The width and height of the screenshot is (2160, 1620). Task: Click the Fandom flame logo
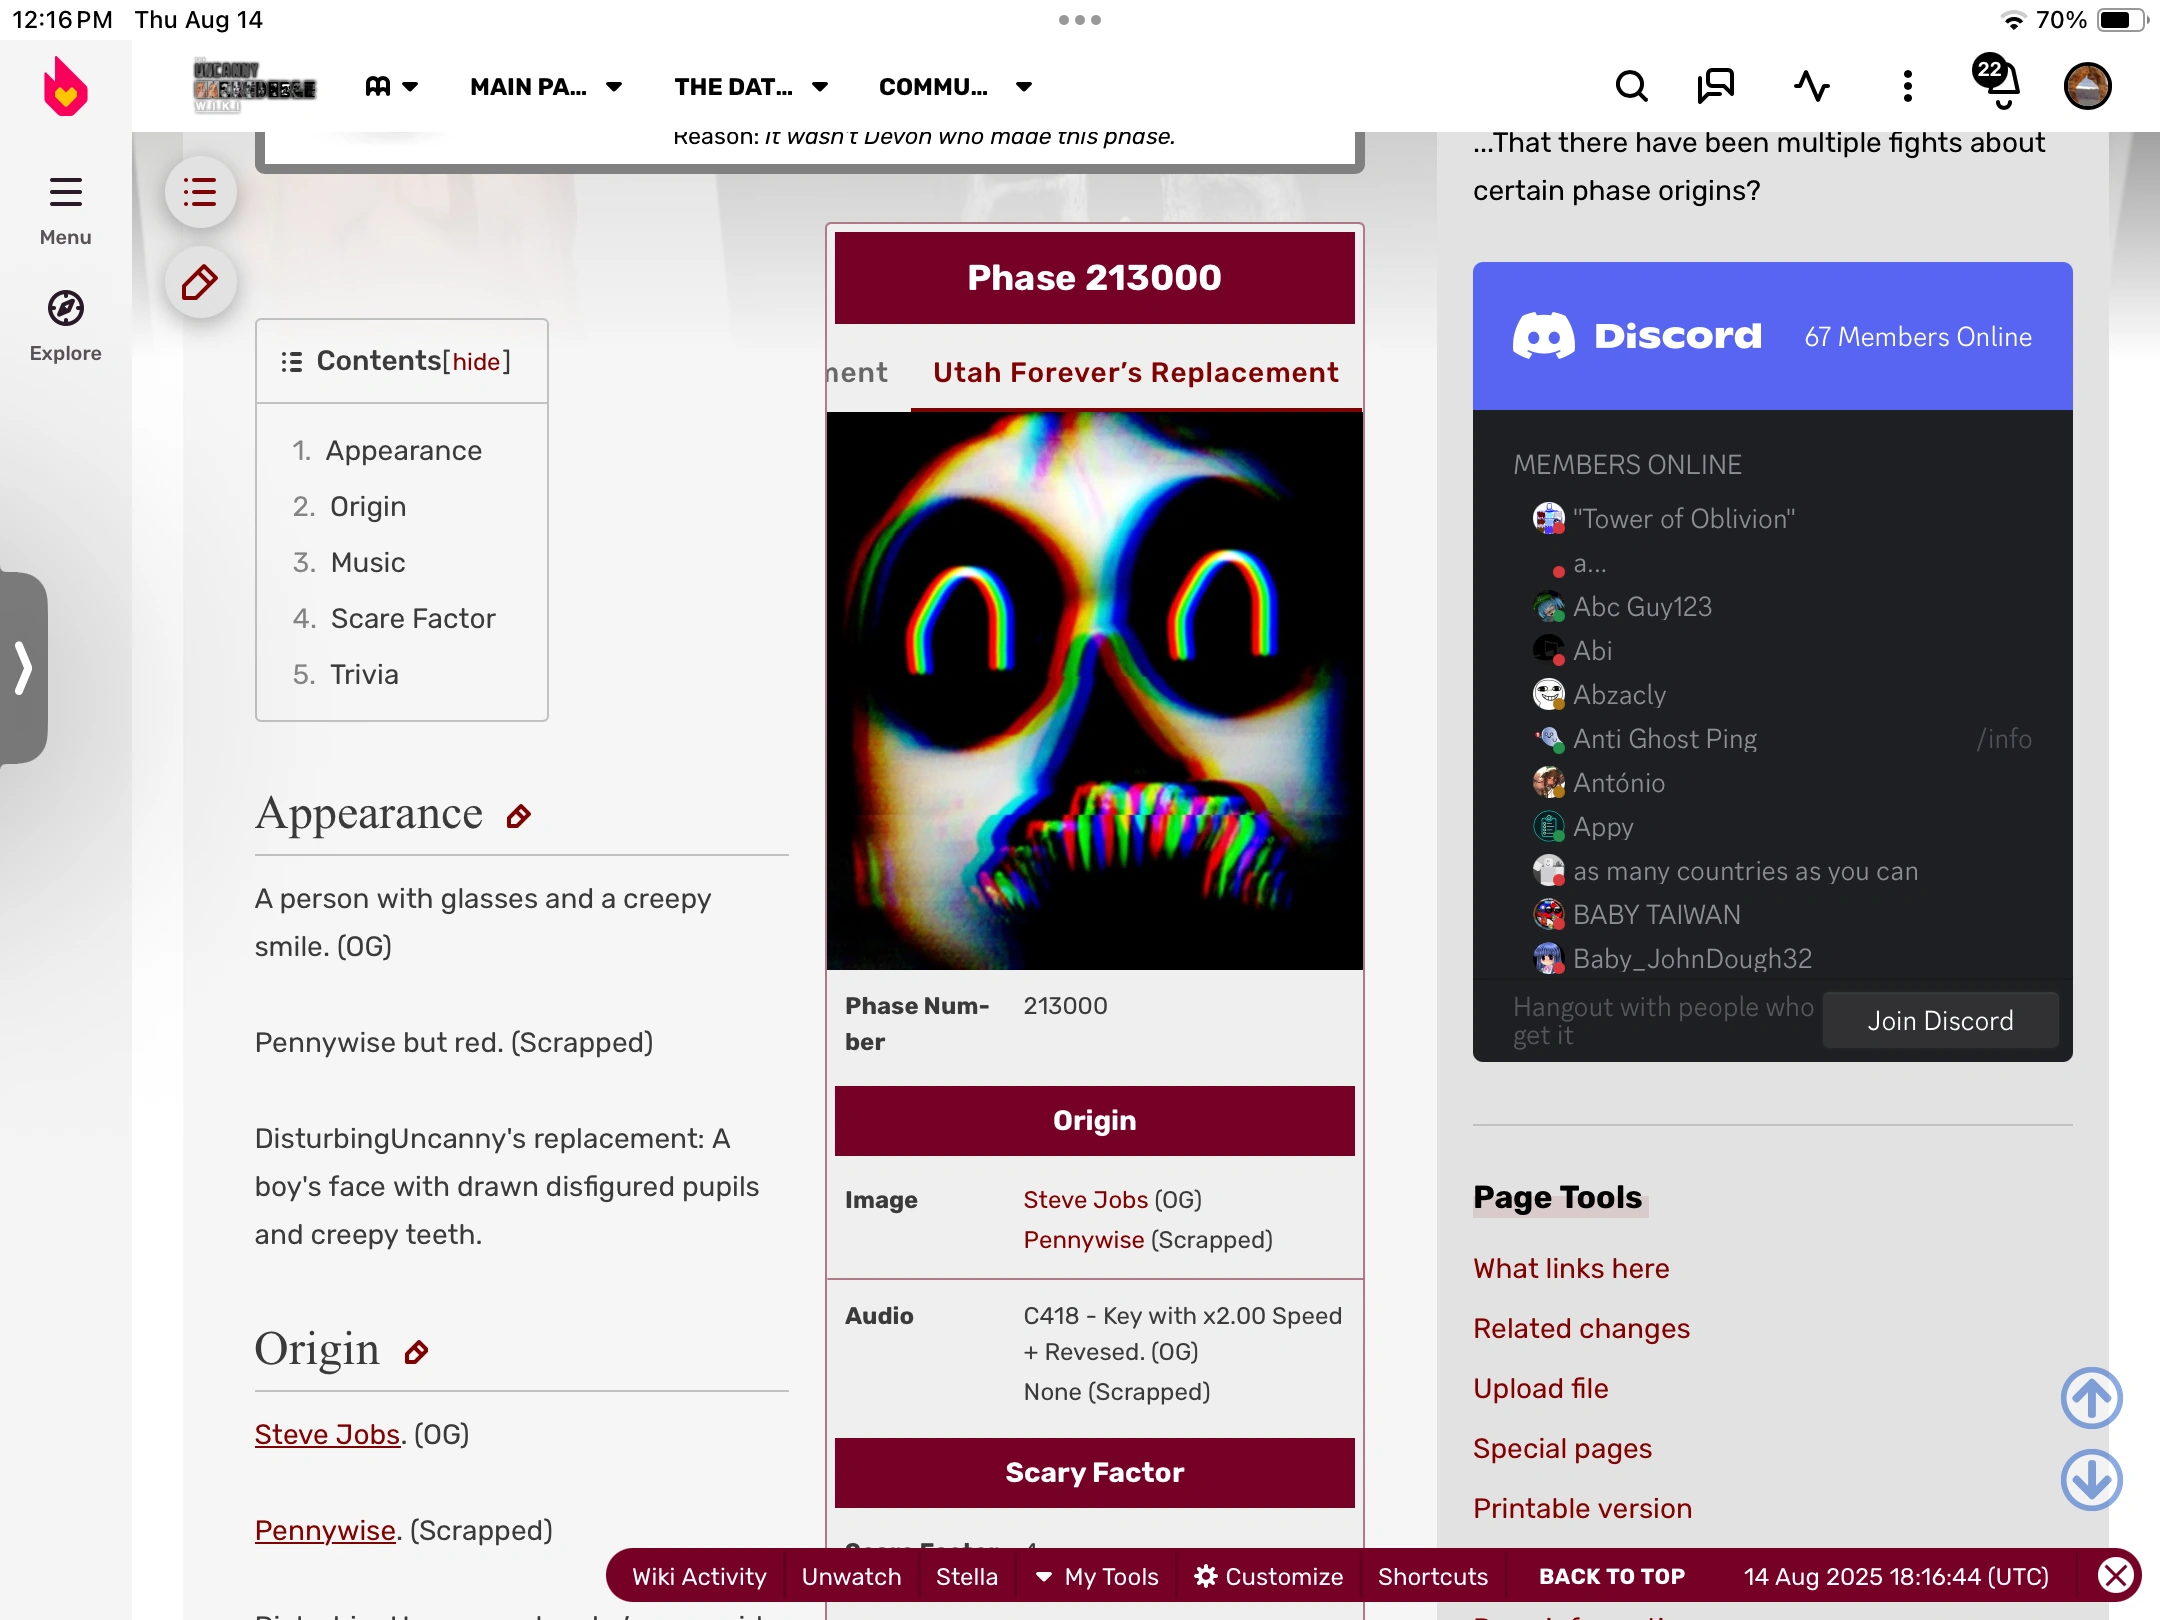click(65, 87)
